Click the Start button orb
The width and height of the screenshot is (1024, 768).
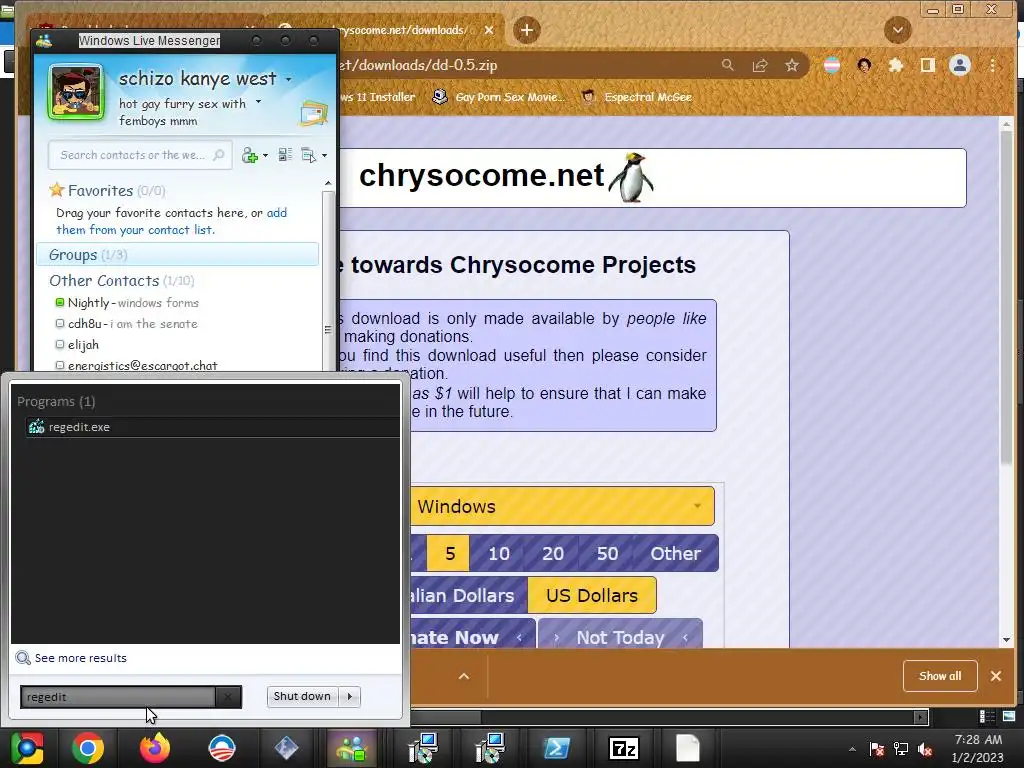(x=27, y=748)
